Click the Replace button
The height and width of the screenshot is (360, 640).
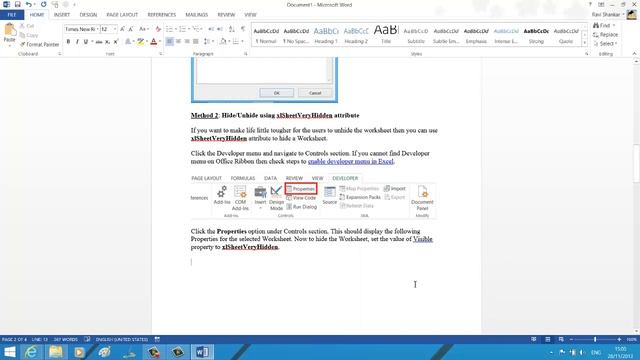(605, 35)
